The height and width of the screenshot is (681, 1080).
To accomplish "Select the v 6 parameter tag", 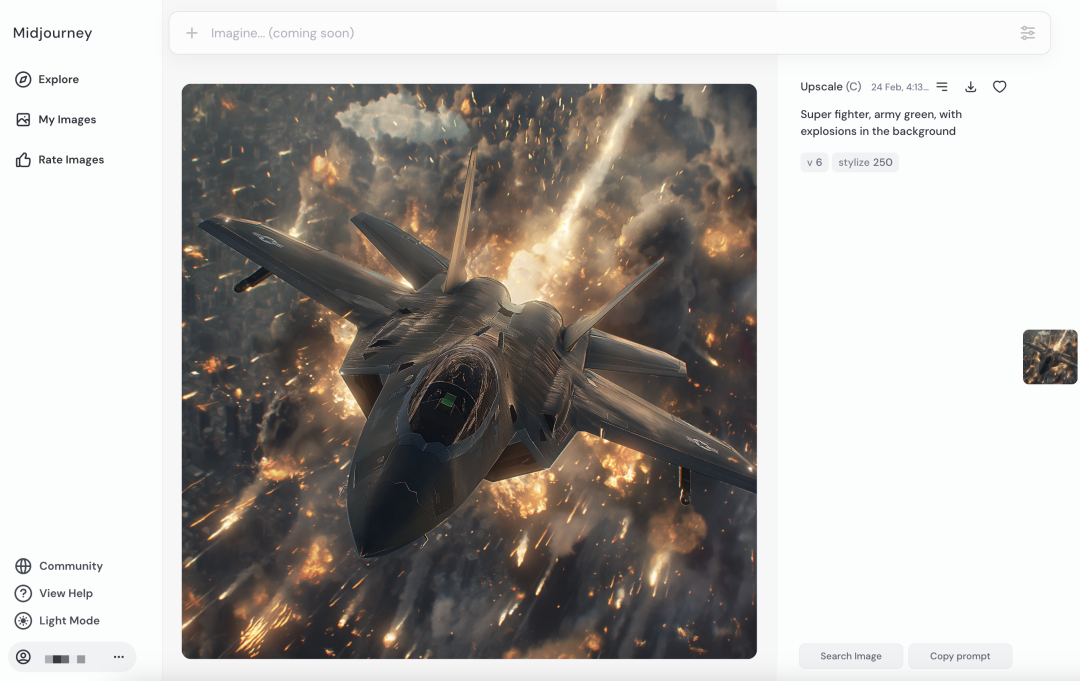I will [814, 162].
